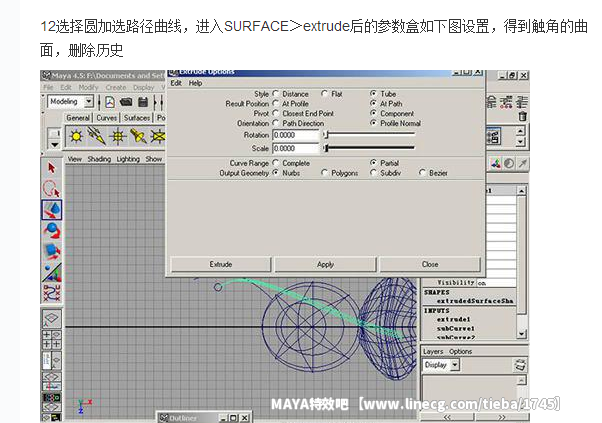Select extrude1 in INPUTS list
This screenshot has height=423, width=602.
(x=453, y=319)
